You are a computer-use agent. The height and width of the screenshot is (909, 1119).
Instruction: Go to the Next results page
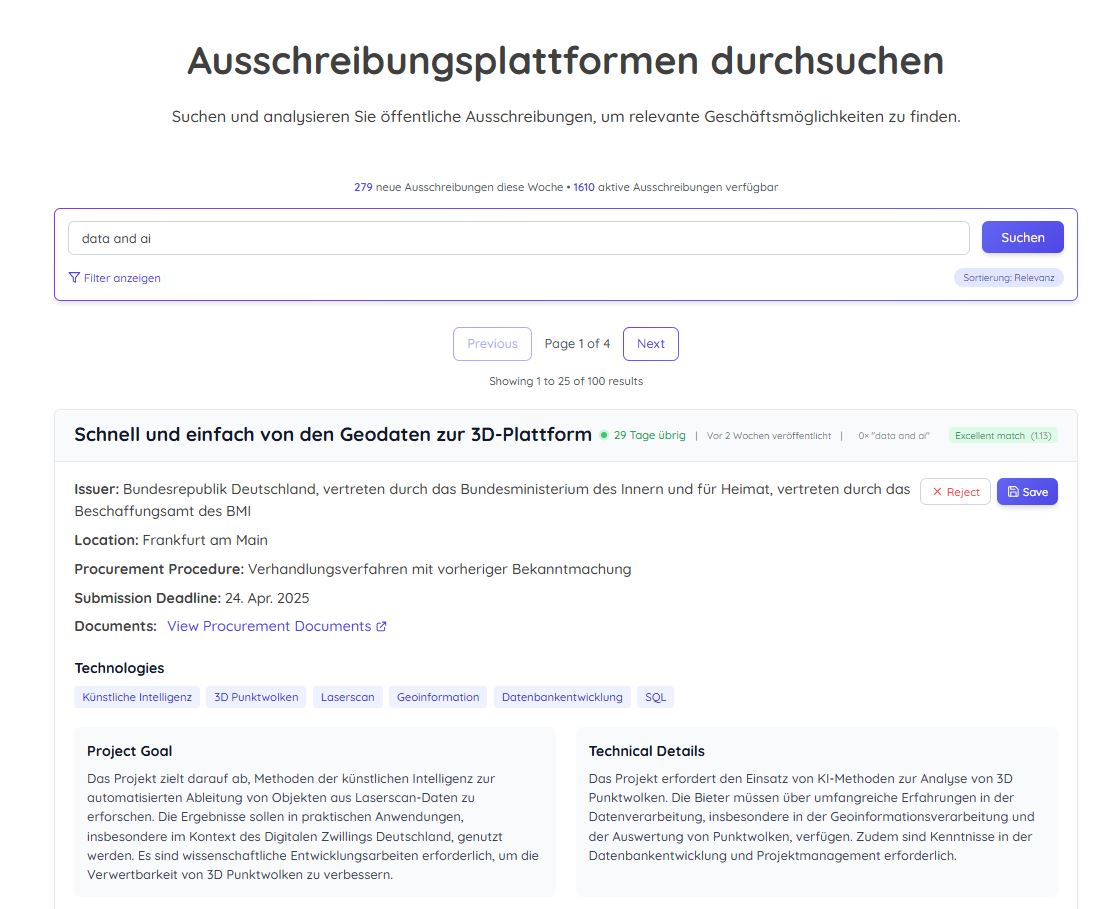tap(650, 344)
